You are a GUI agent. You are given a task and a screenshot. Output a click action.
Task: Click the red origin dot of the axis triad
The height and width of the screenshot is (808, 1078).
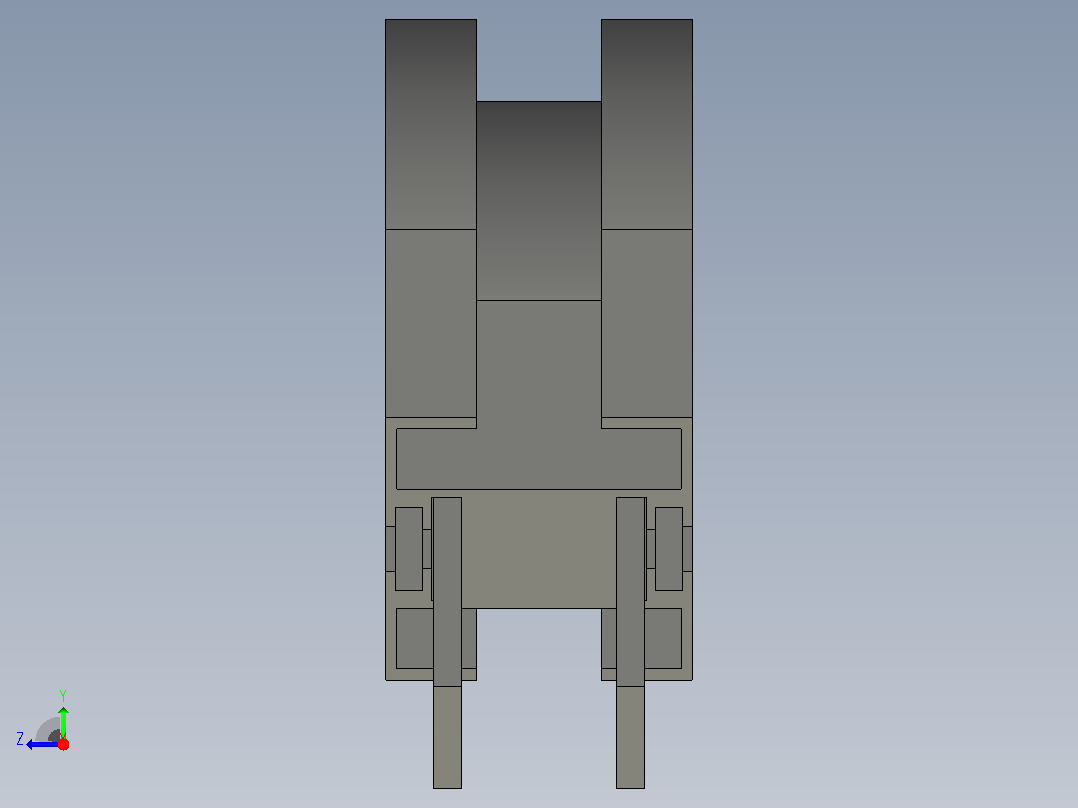click(63, 744)
